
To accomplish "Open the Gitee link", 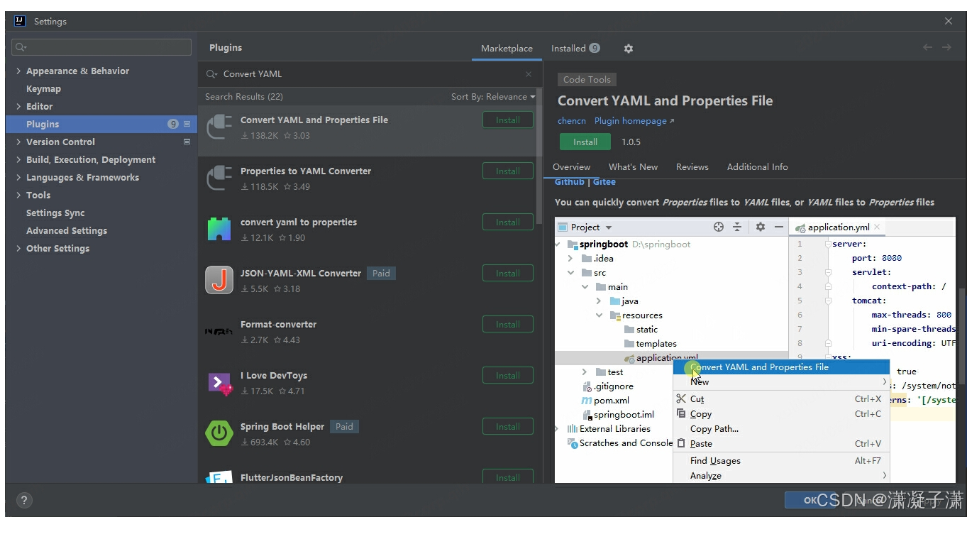I will click(604, 182).
